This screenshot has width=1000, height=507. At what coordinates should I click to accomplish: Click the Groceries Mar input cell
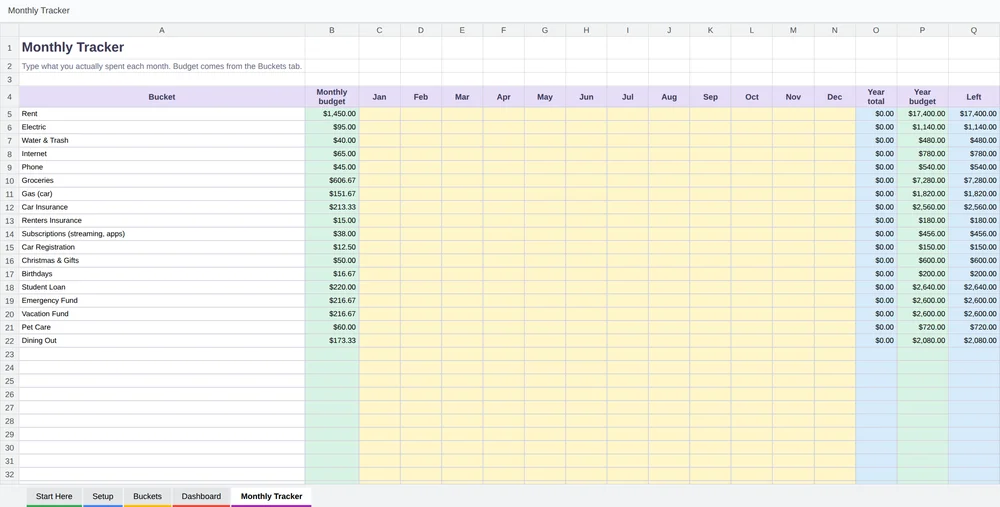click(x=462, y=180)
